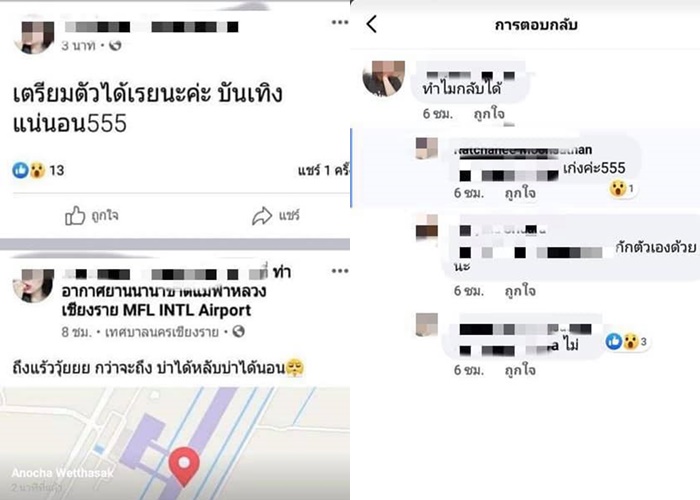Open the avatar of the ทำไมกลับได้ commenter
Image resolution: width=700 pixels, height=500 pixels.
384,78
